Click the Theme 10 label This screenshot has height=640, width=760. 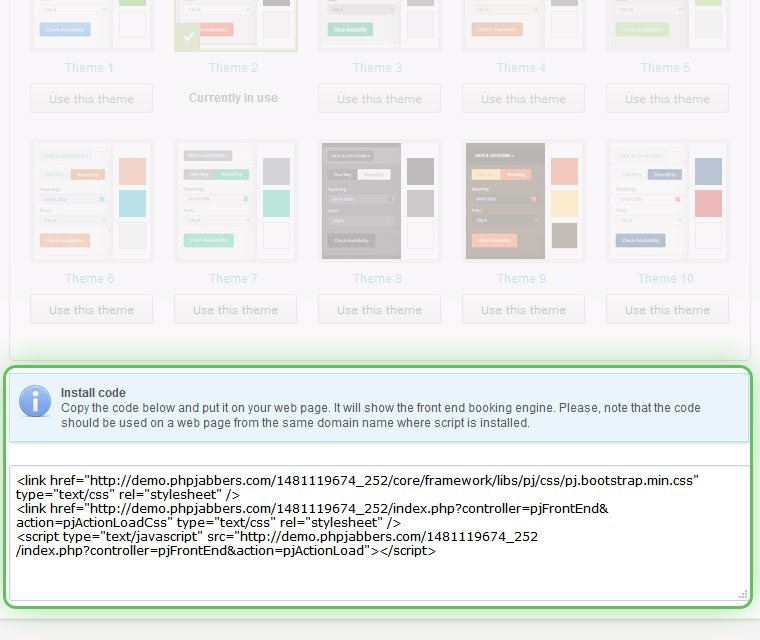tap(666, 279)
